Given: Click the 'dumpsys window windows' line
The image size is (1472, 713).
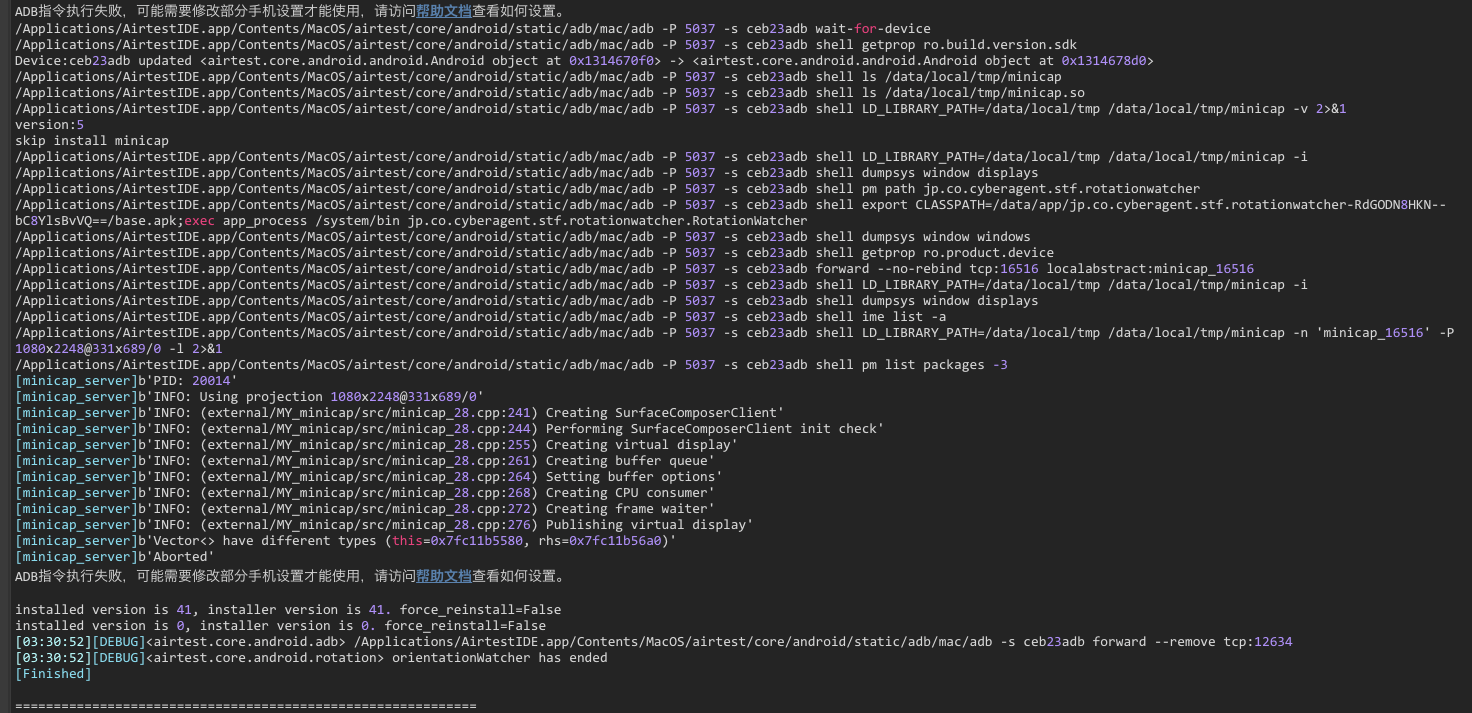Looking at the screenshot, I should tap(522, 237).
